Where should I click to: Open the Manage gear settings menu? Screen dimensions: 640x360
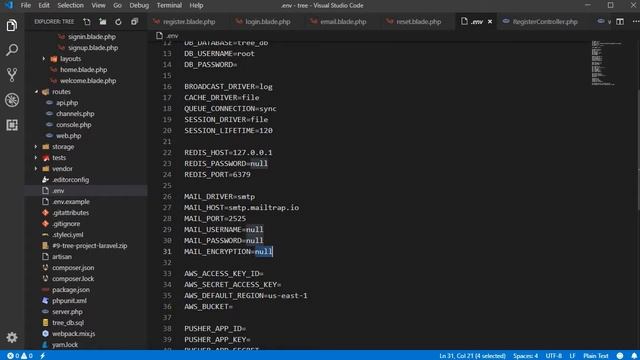[x=12, y=337]
